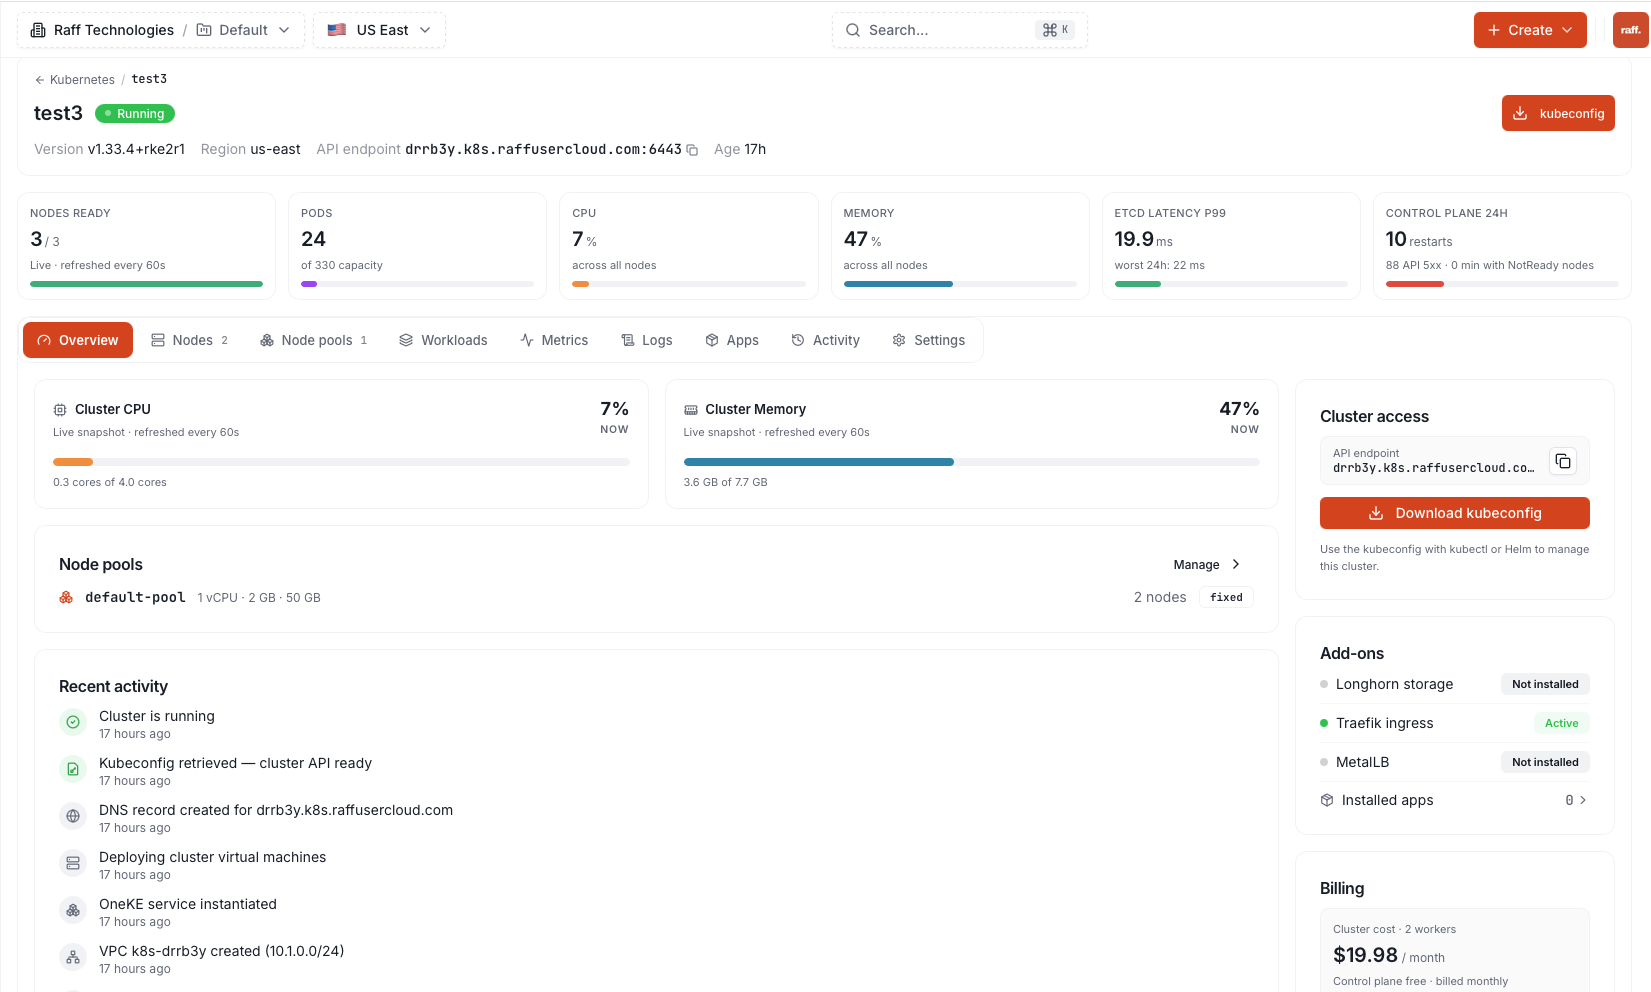Image resolution: width=1651 pixels, height=992 pixels.
Task: Open the US East region dropdown
Action: (379, 30)
